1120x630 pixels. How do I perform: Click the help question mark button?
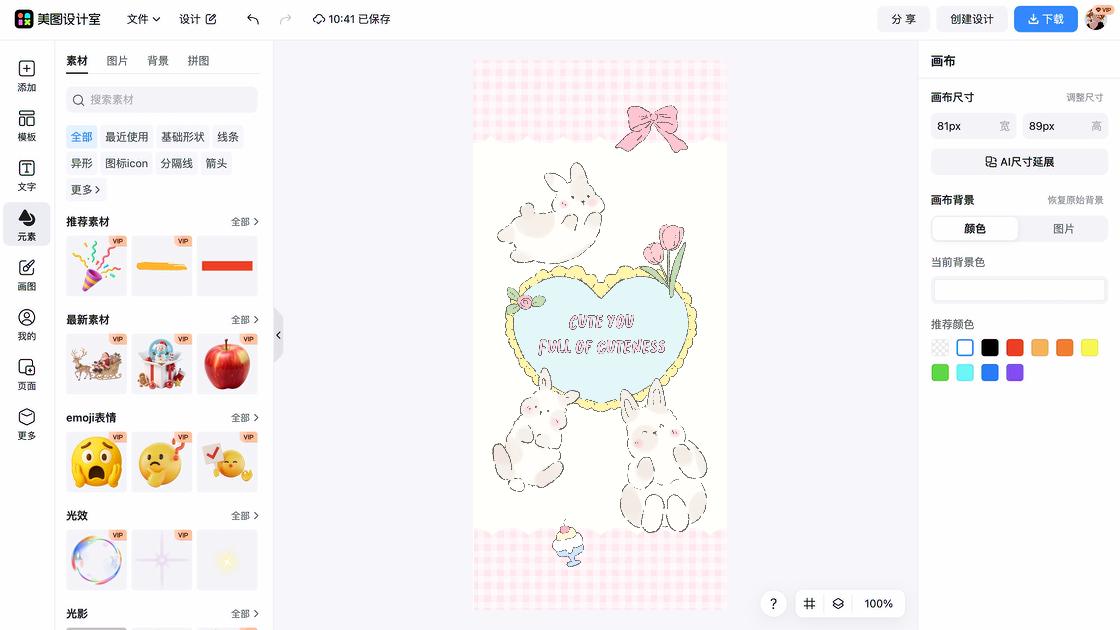click(774, 604)
